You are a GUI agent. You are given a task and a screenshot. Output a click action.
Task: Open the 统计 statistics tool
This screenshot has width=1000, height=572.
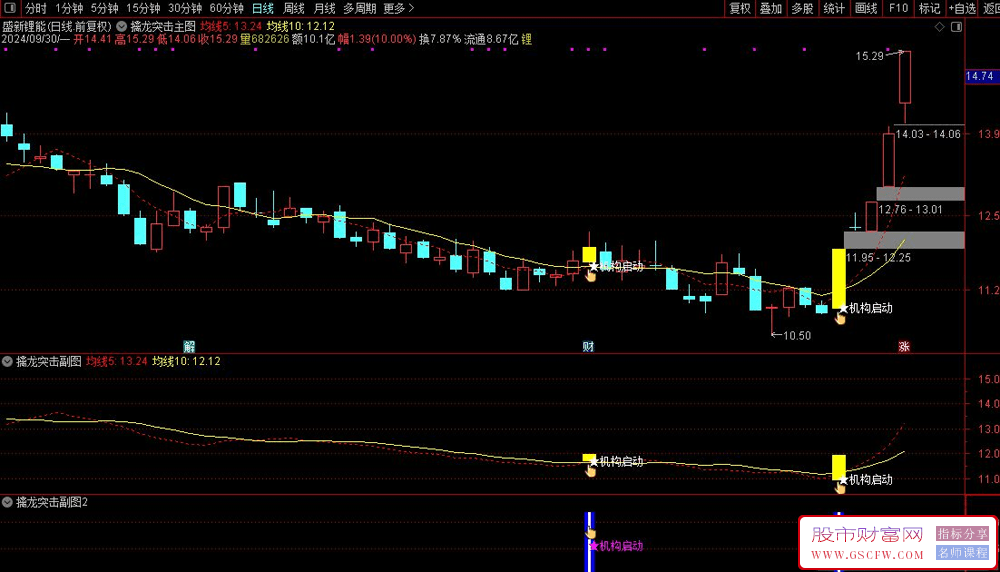click(834, 8)
